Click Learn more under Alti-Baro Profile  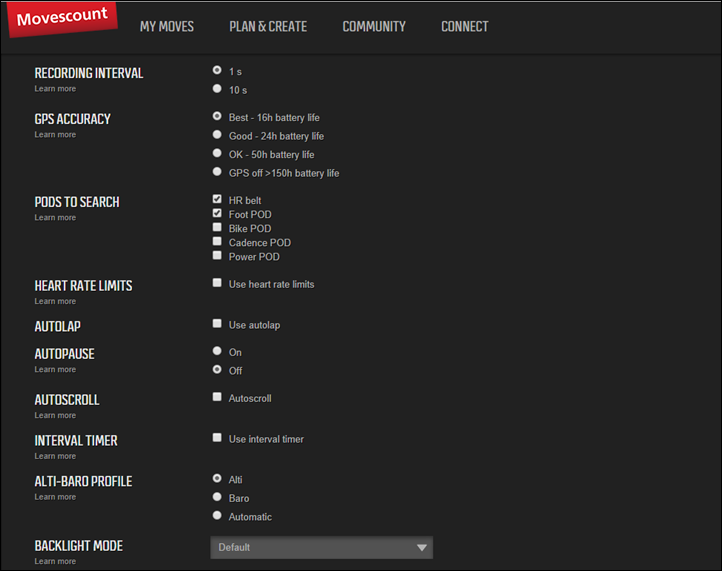click(55, 497)
